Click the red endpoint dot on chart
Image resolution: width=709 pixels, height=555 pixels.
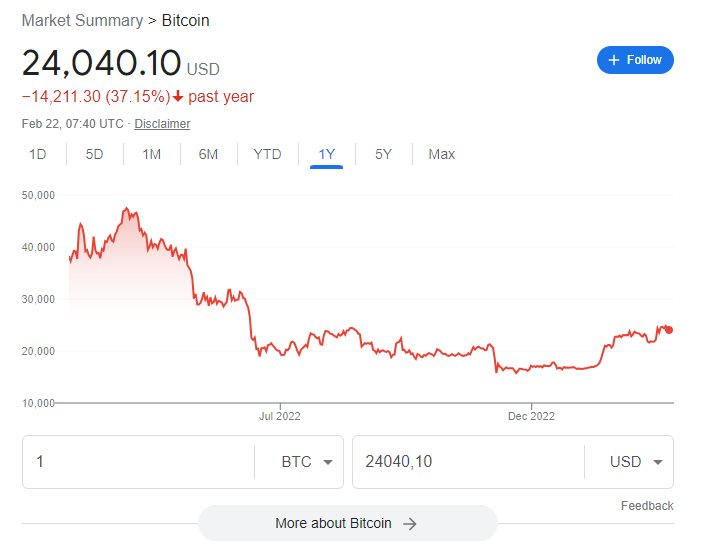668,330
